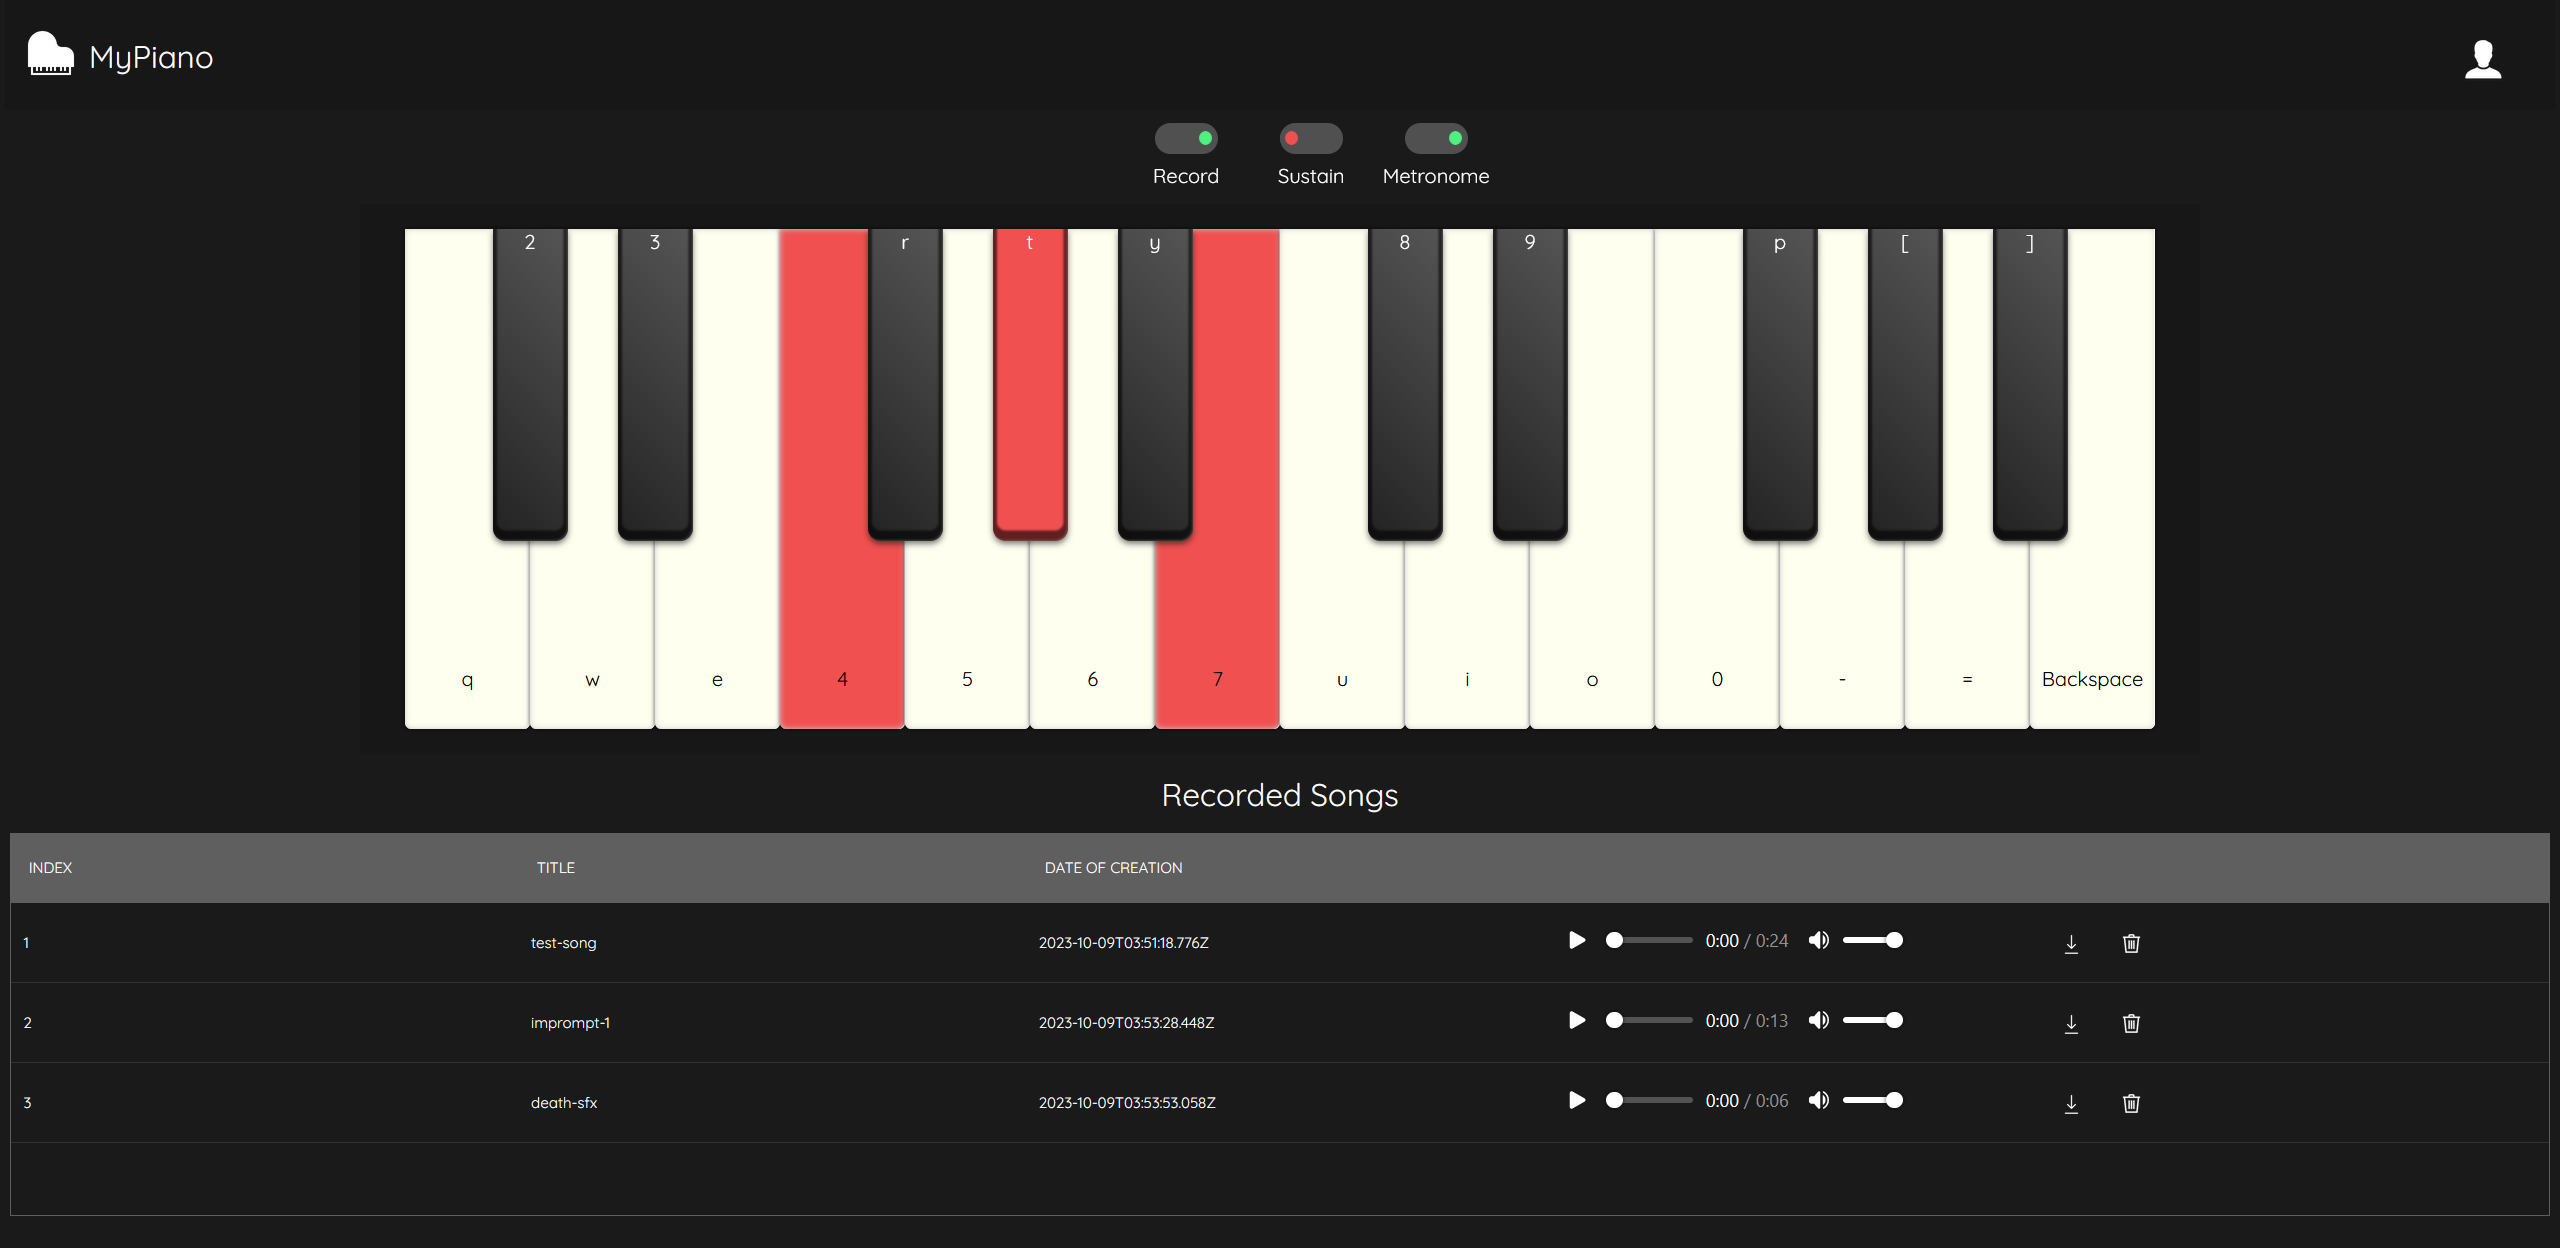This screenshot has height=1248, width=2560.
Task: Hit the black key labeled r
Action: 905,384
